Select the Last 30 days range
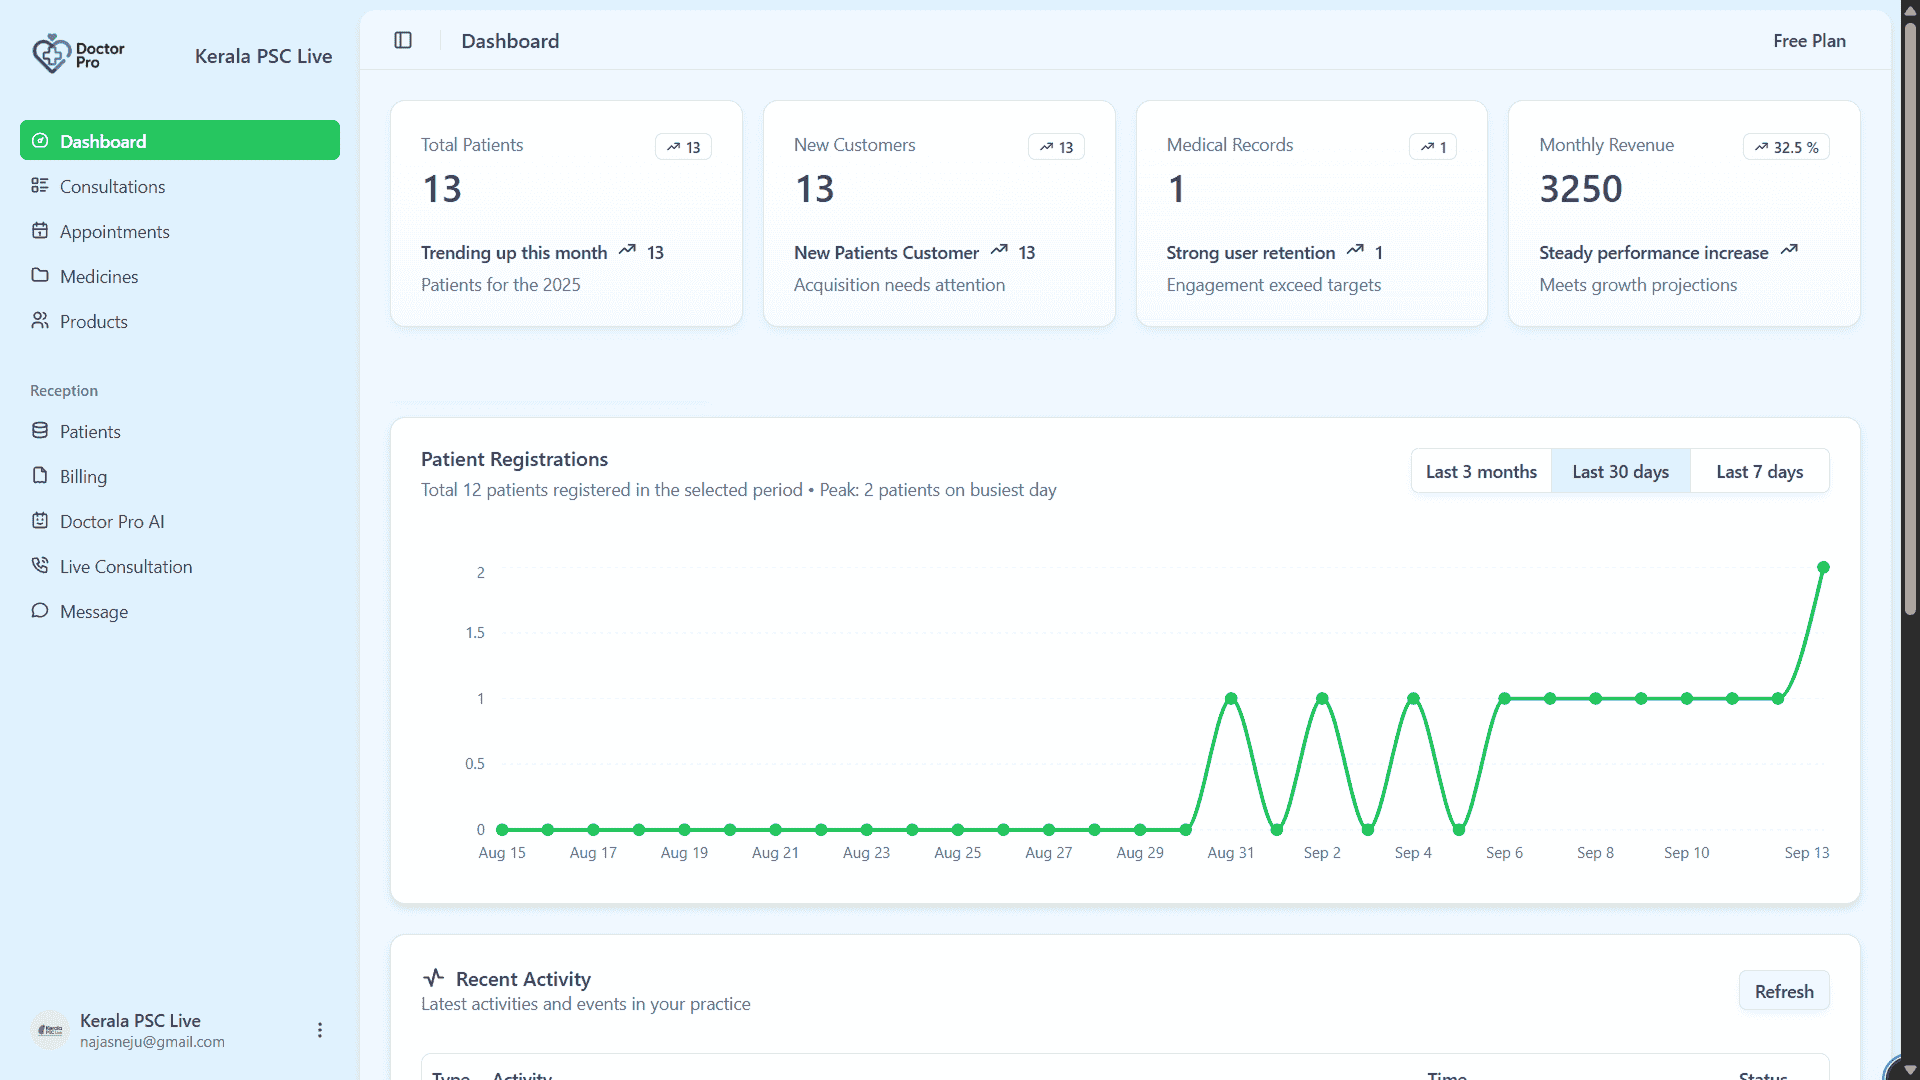The width and height of the screenshot is (1920, 1080). (1620, 471)
